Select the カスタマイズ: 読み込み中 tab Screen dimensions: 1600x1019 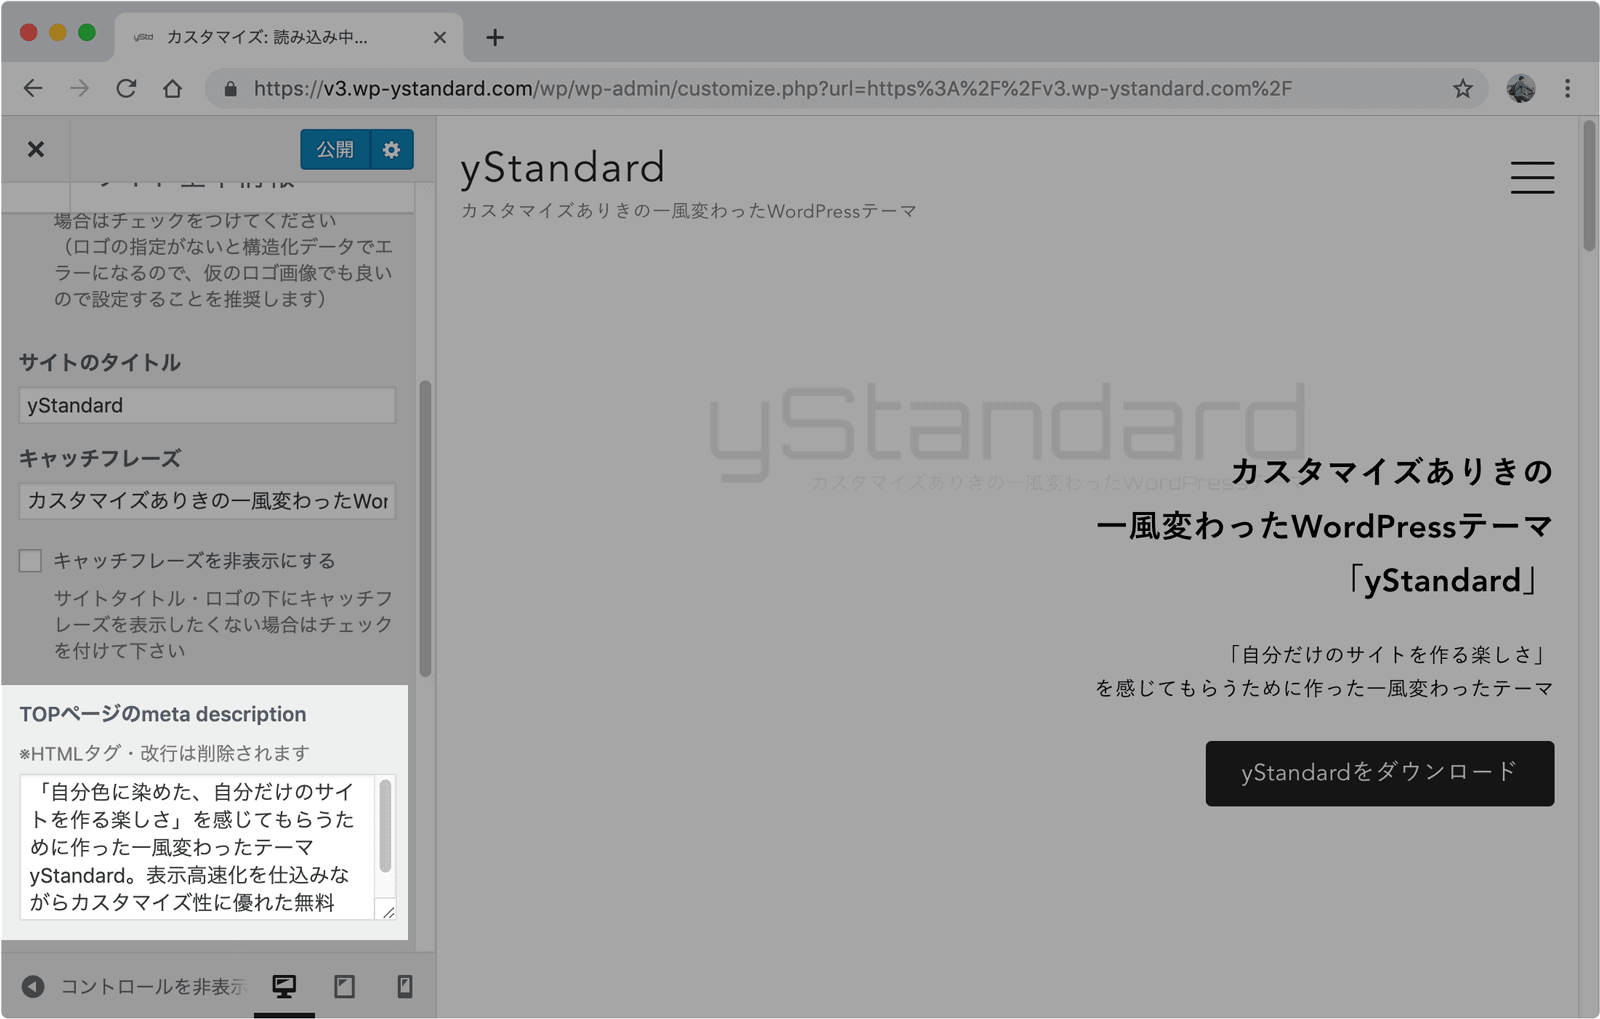point(289,37)
